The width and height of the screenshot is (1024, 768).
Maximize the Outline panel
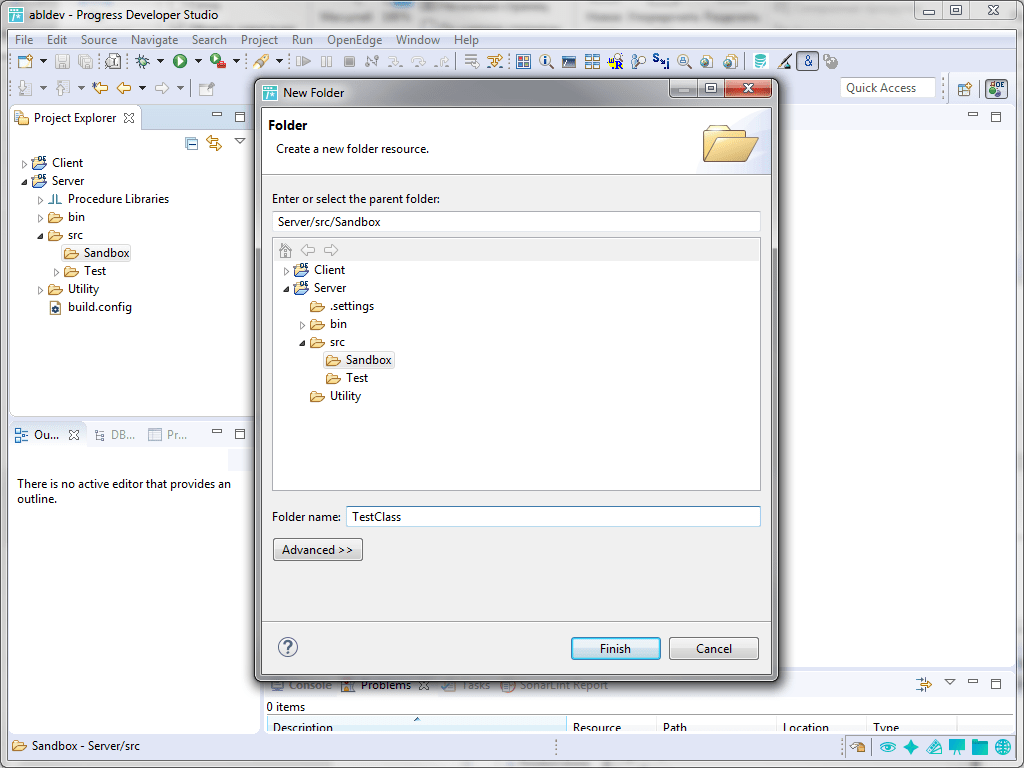point(240,434)
